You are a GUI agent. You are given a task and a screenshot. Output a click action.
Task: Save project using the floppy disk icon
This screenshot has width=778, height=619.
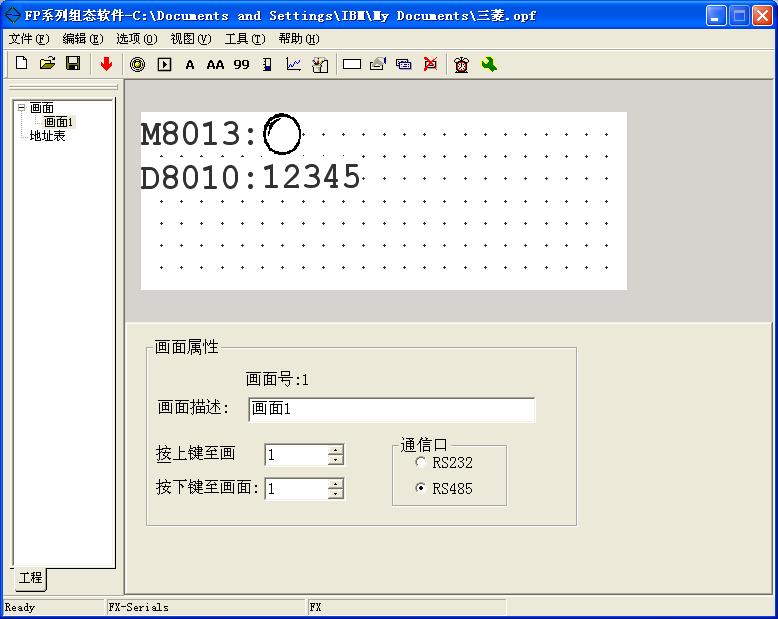[73, 64]
